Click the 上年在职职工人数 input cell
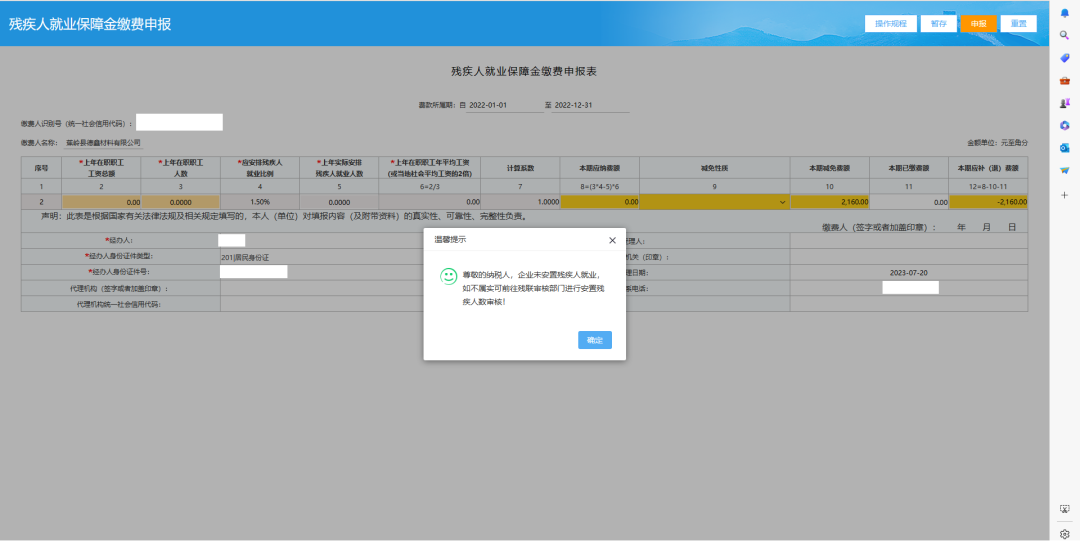 180,202
